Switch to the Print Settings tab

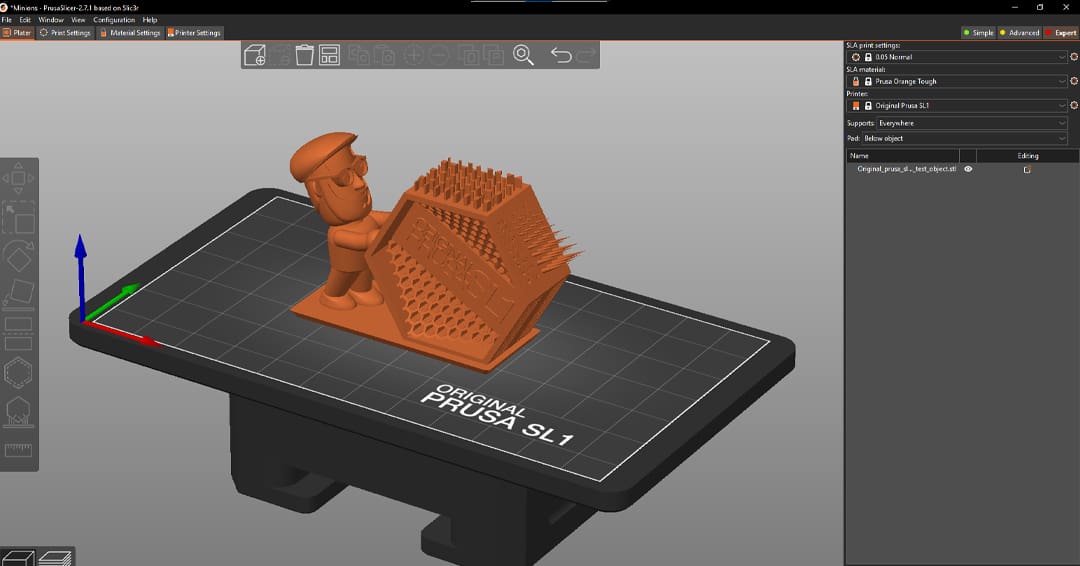click(65, 32)
